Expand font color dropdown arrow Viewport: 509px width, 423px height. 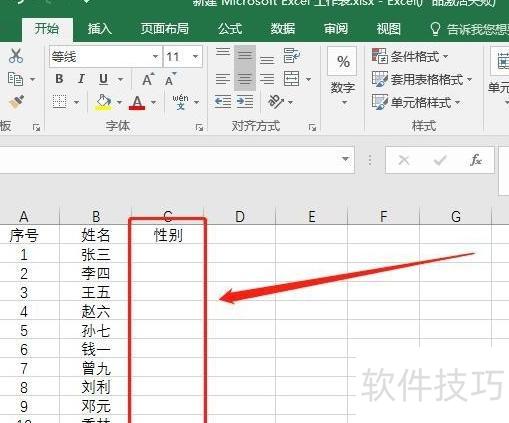coord(153,102)
